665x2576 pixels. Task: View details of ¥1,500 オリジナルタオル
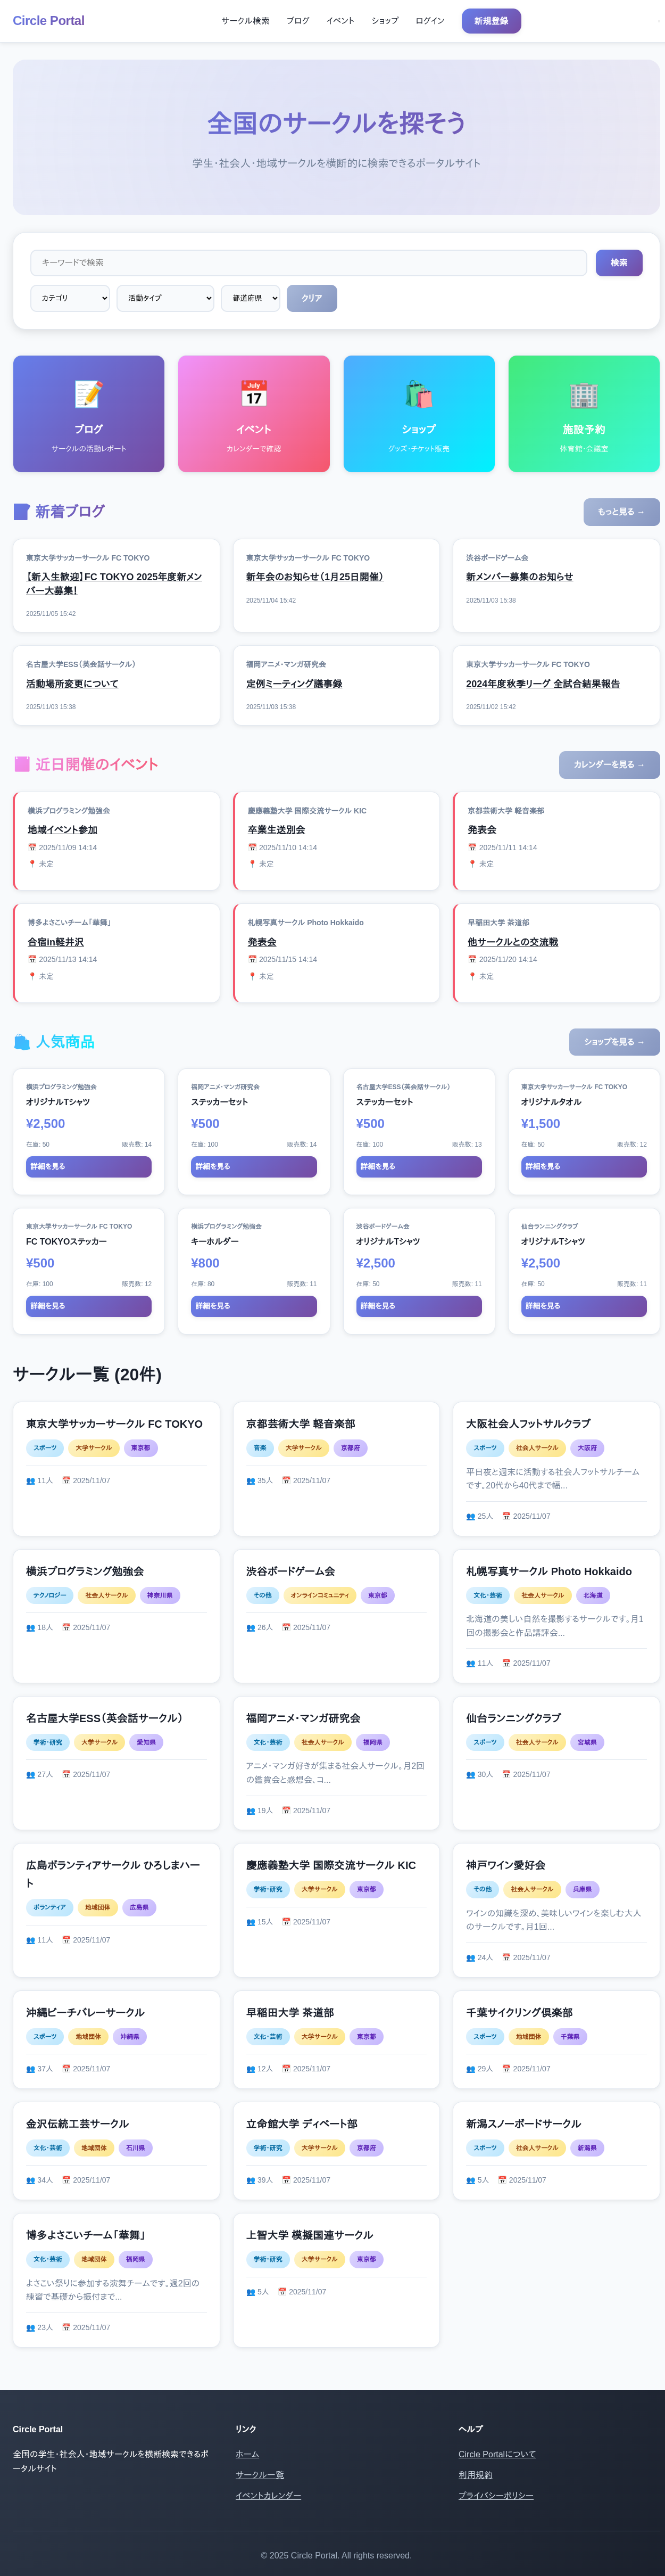584,1167
